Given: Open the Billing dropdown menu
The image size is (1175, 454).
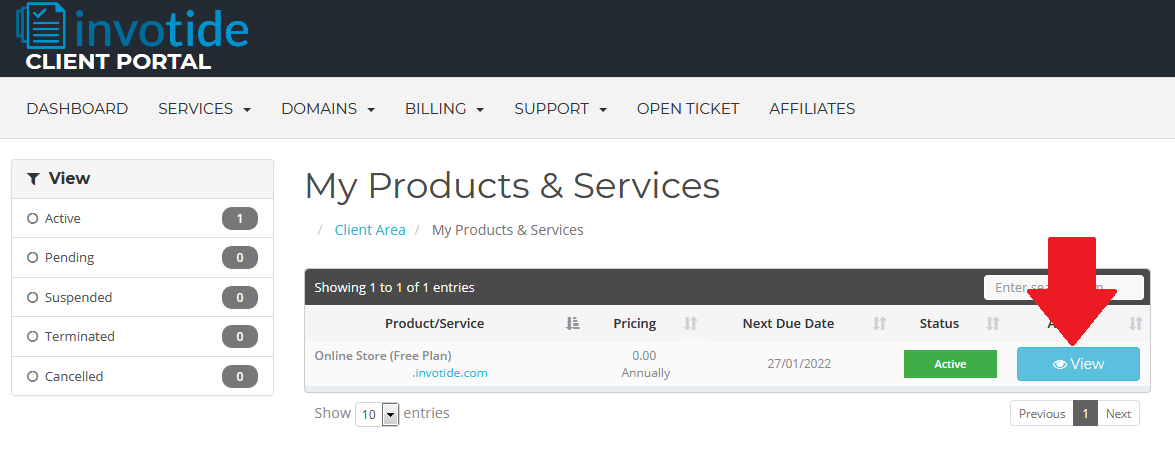Looking at the screenshot, I should (x=444, y=109).
